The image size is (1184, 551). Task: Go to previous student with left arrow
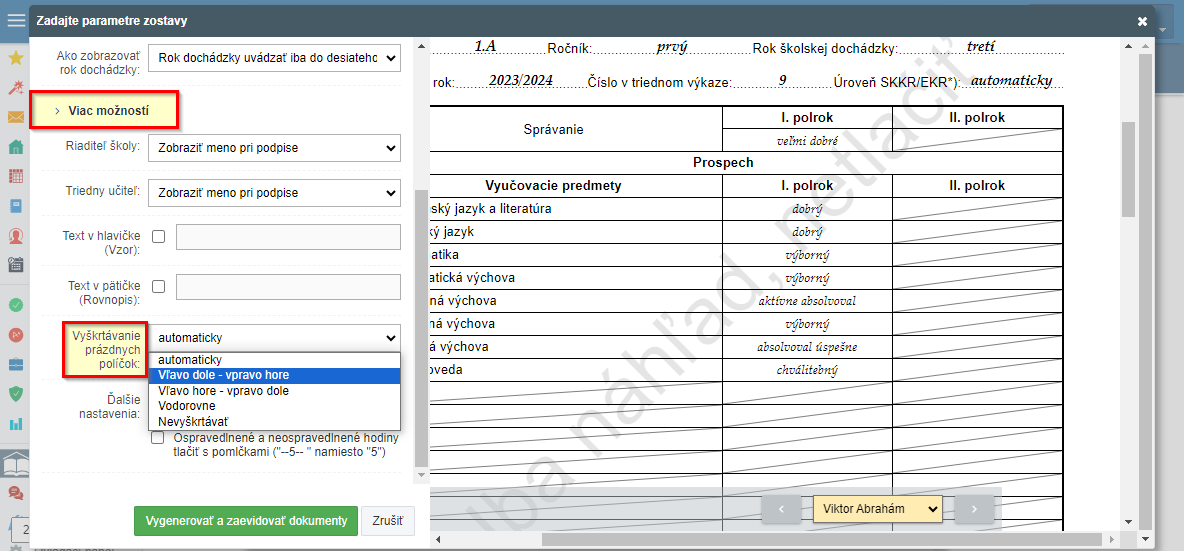(x=781, y=509)
